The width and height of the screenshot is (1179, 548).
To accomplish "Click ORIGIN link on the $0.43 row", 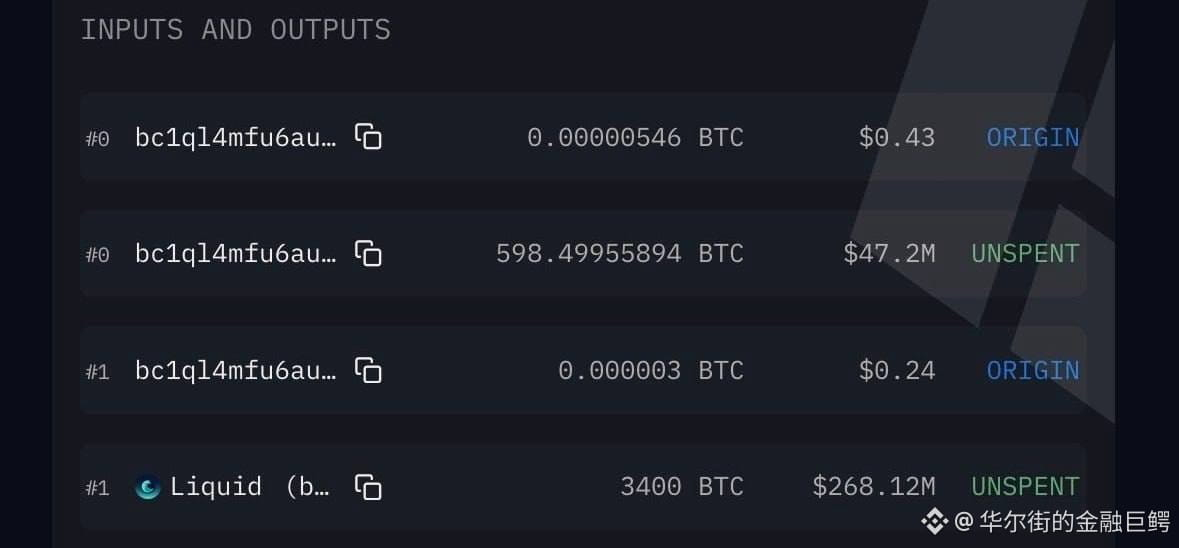I will [1033, 138].
